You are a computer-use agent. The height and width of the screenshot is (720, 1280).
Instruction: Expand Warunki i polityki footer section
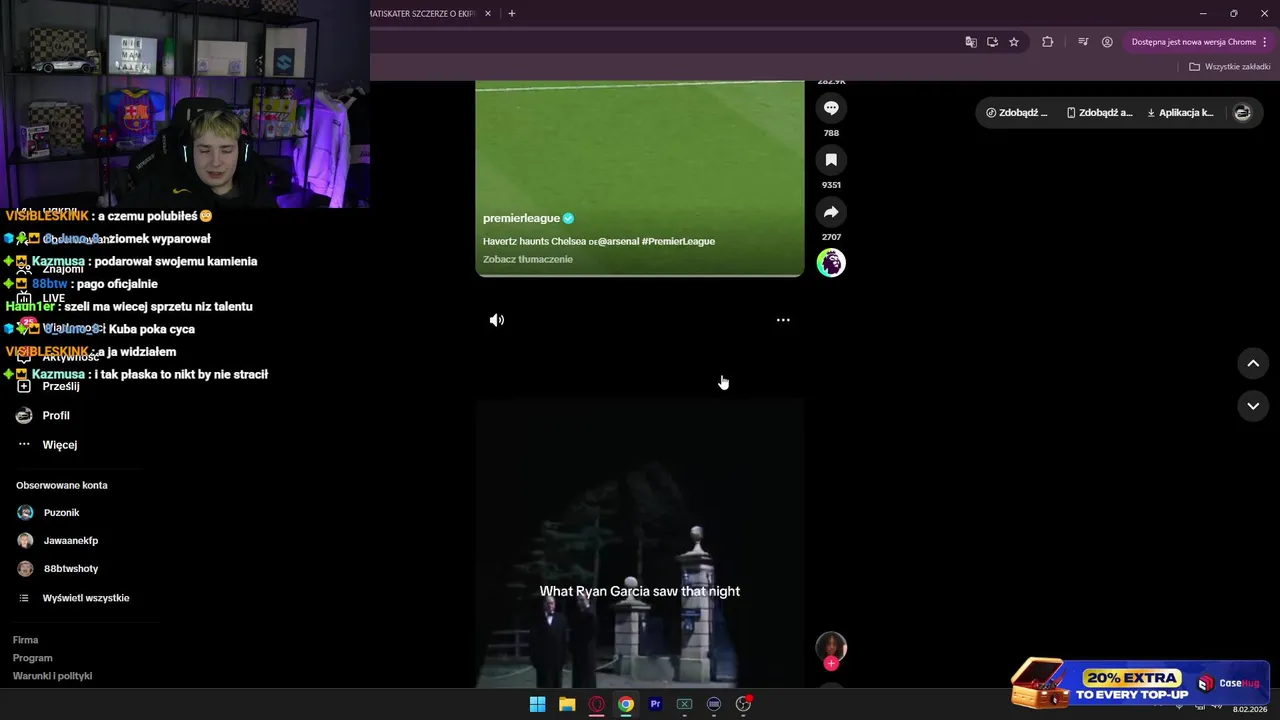point(52,676)
